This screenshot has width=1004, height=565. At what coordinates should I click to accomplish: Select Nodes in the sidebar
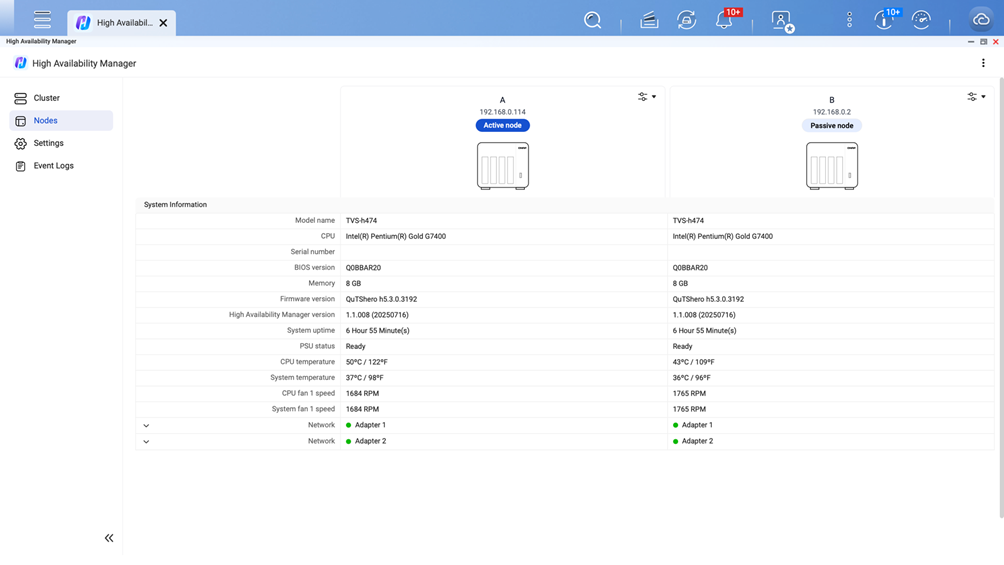[61, 120]
